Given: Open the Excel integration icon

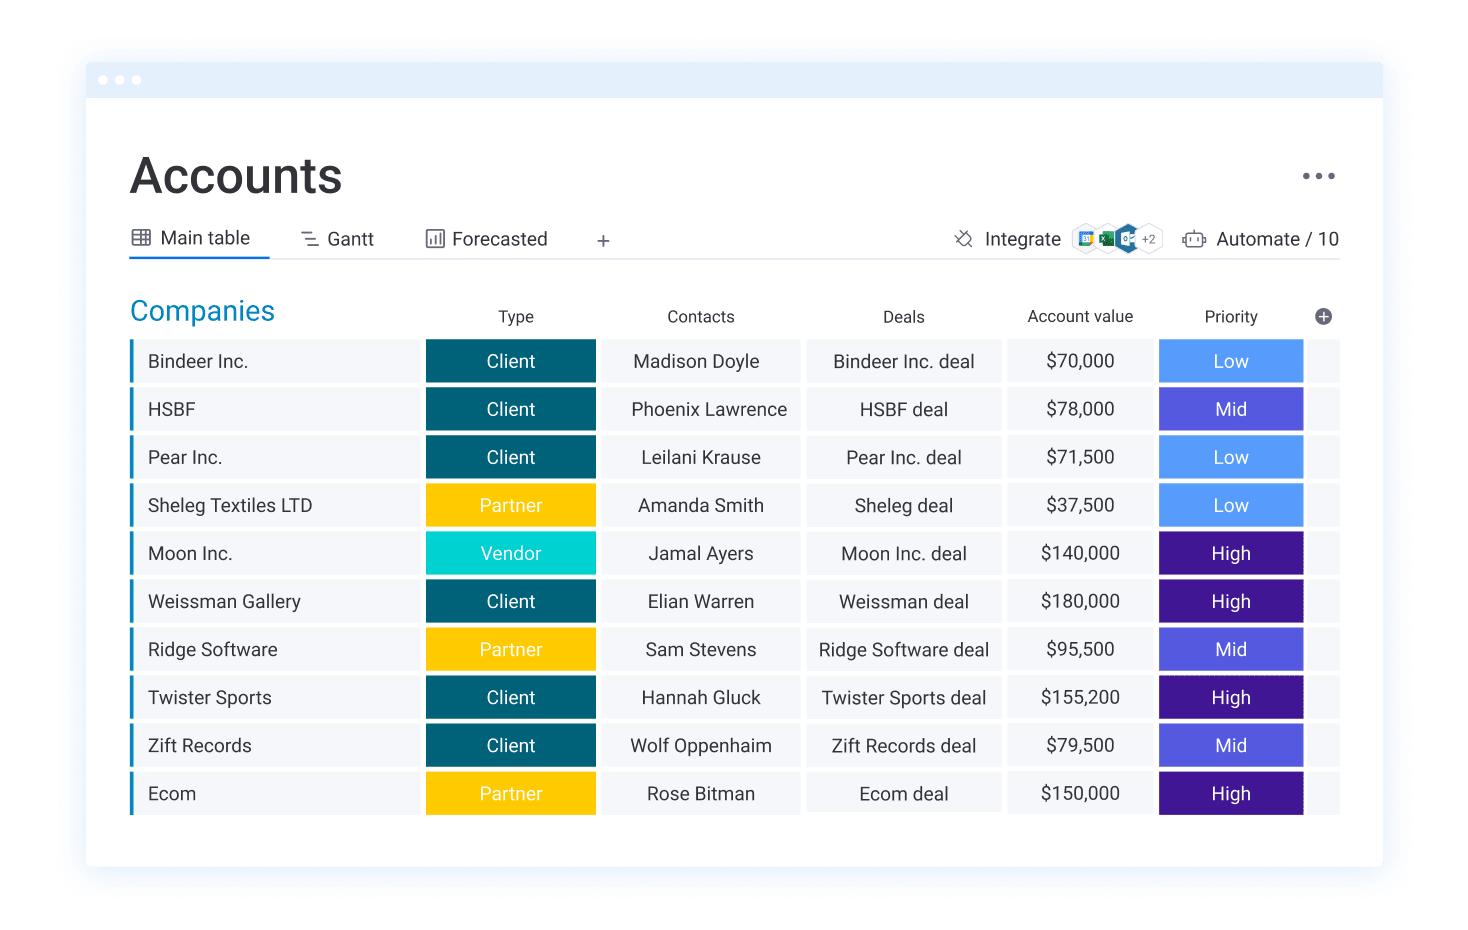Looking at the screenshot, I should 1106,239.
